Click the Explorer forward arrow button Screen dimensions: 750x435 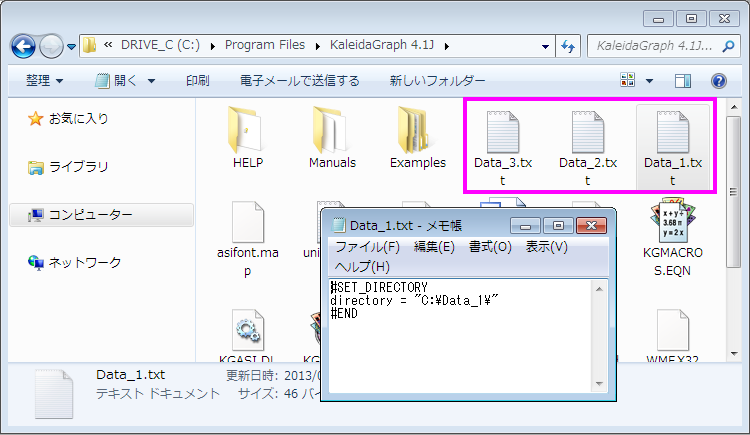(x=51, y=46)
